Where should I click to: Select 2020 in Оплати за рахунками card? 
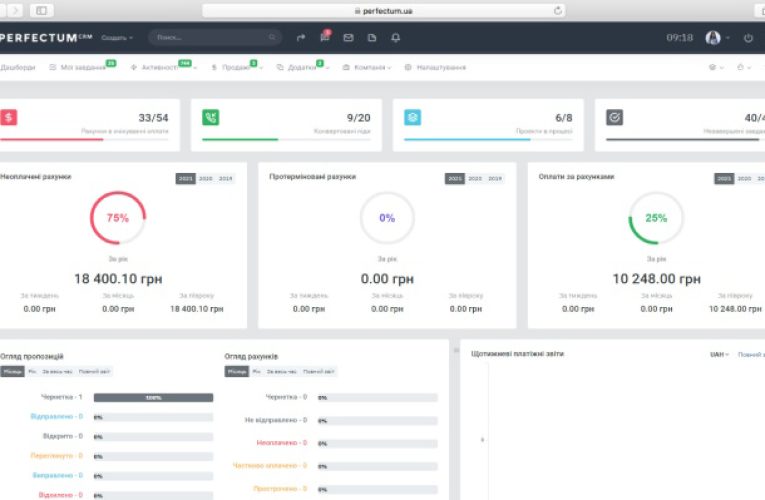click(744, 179)
